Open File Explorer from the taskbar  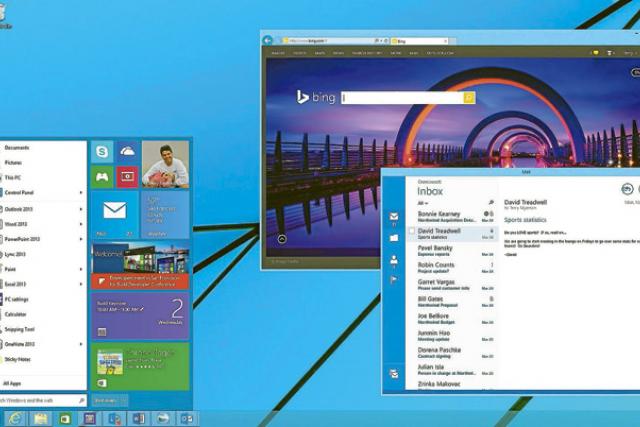40,418
